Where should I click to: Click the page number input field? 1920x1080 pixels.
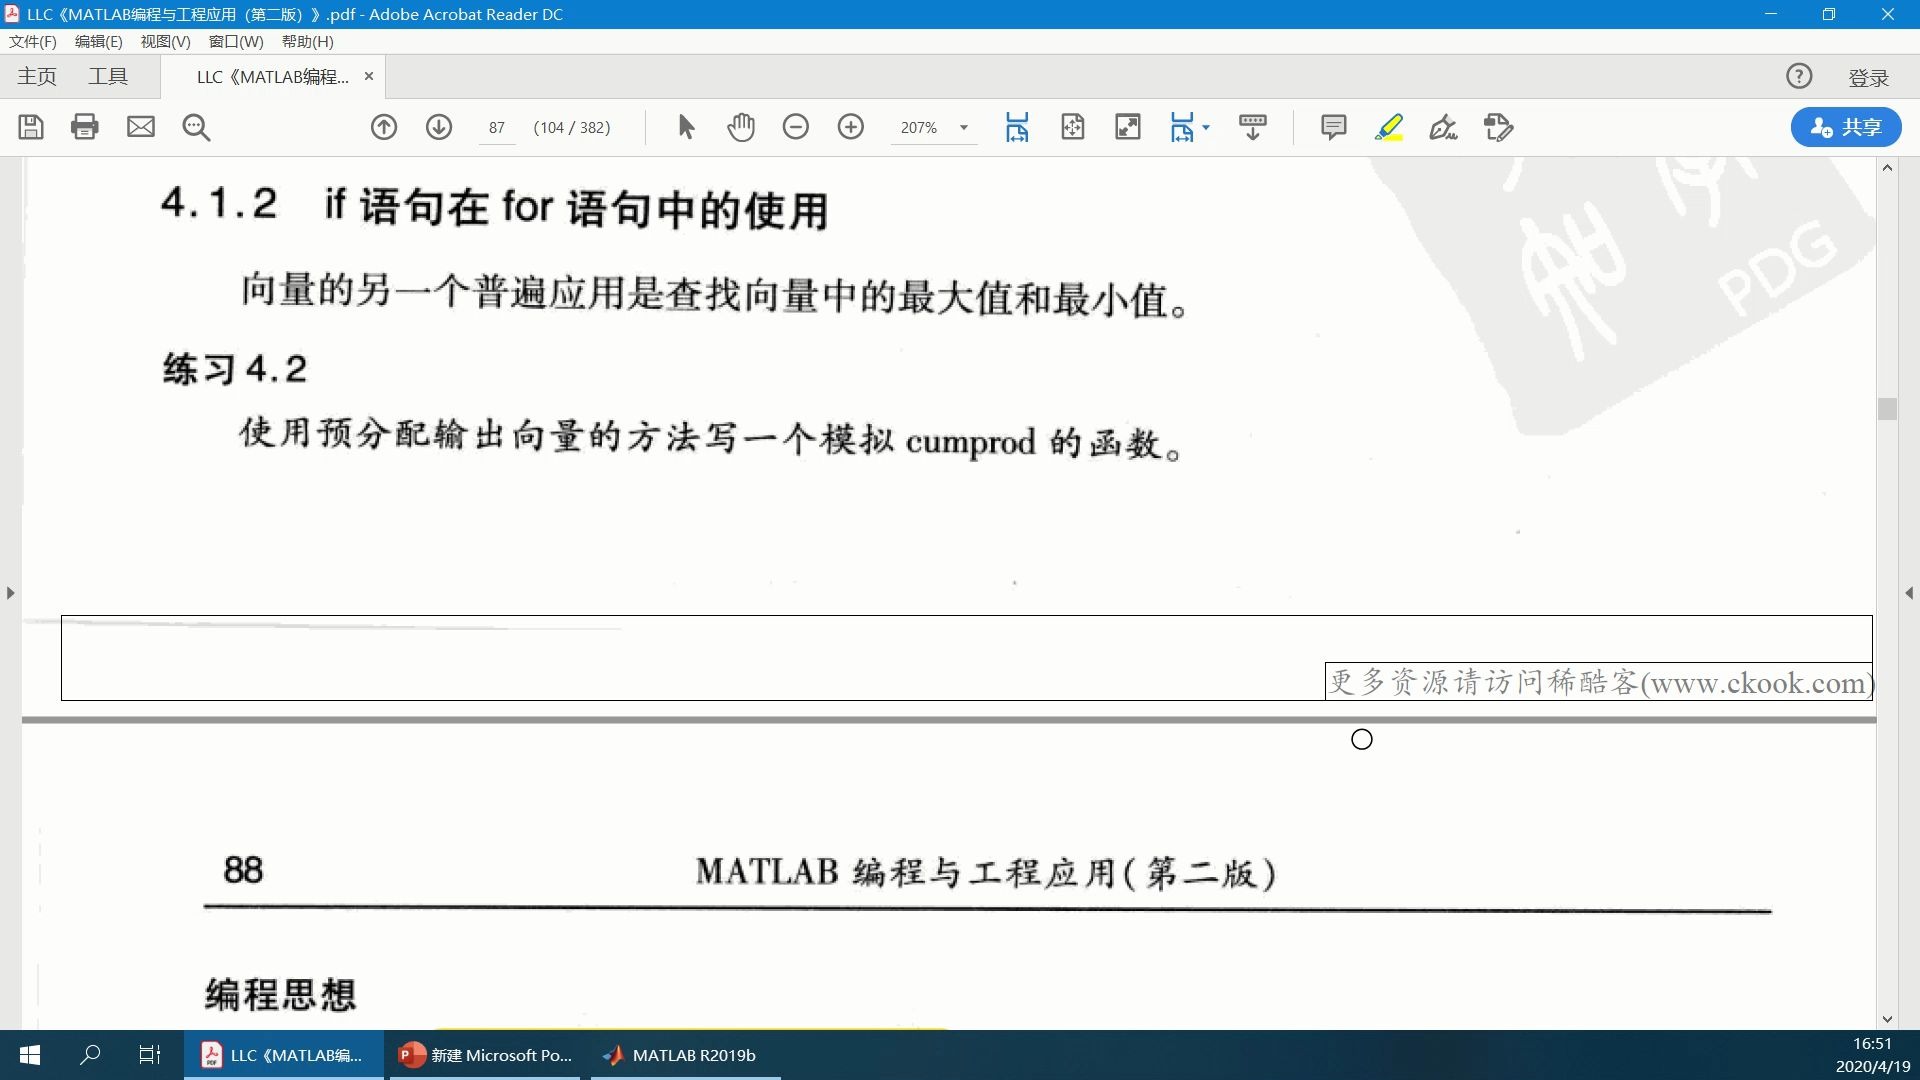coord(497,128)
